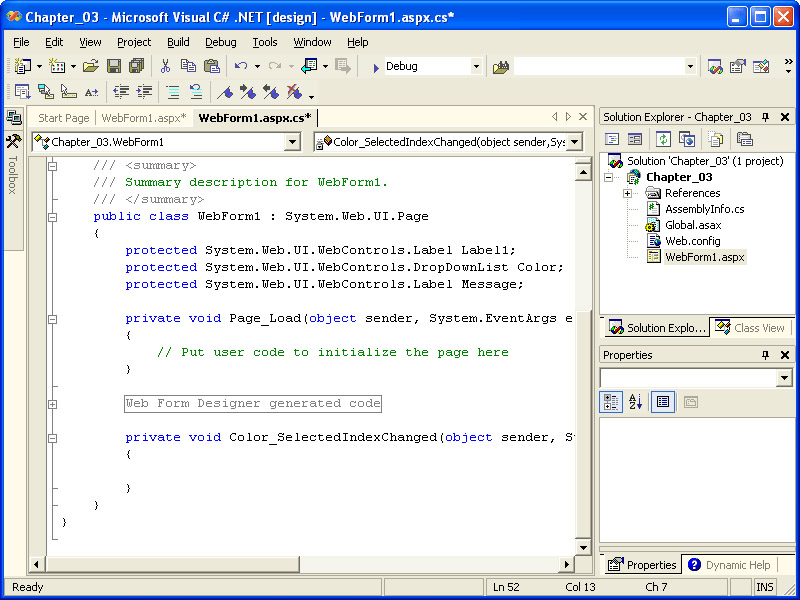
Task: Select Web.config in Solution Explorer
Action: [x=692, y=241]
